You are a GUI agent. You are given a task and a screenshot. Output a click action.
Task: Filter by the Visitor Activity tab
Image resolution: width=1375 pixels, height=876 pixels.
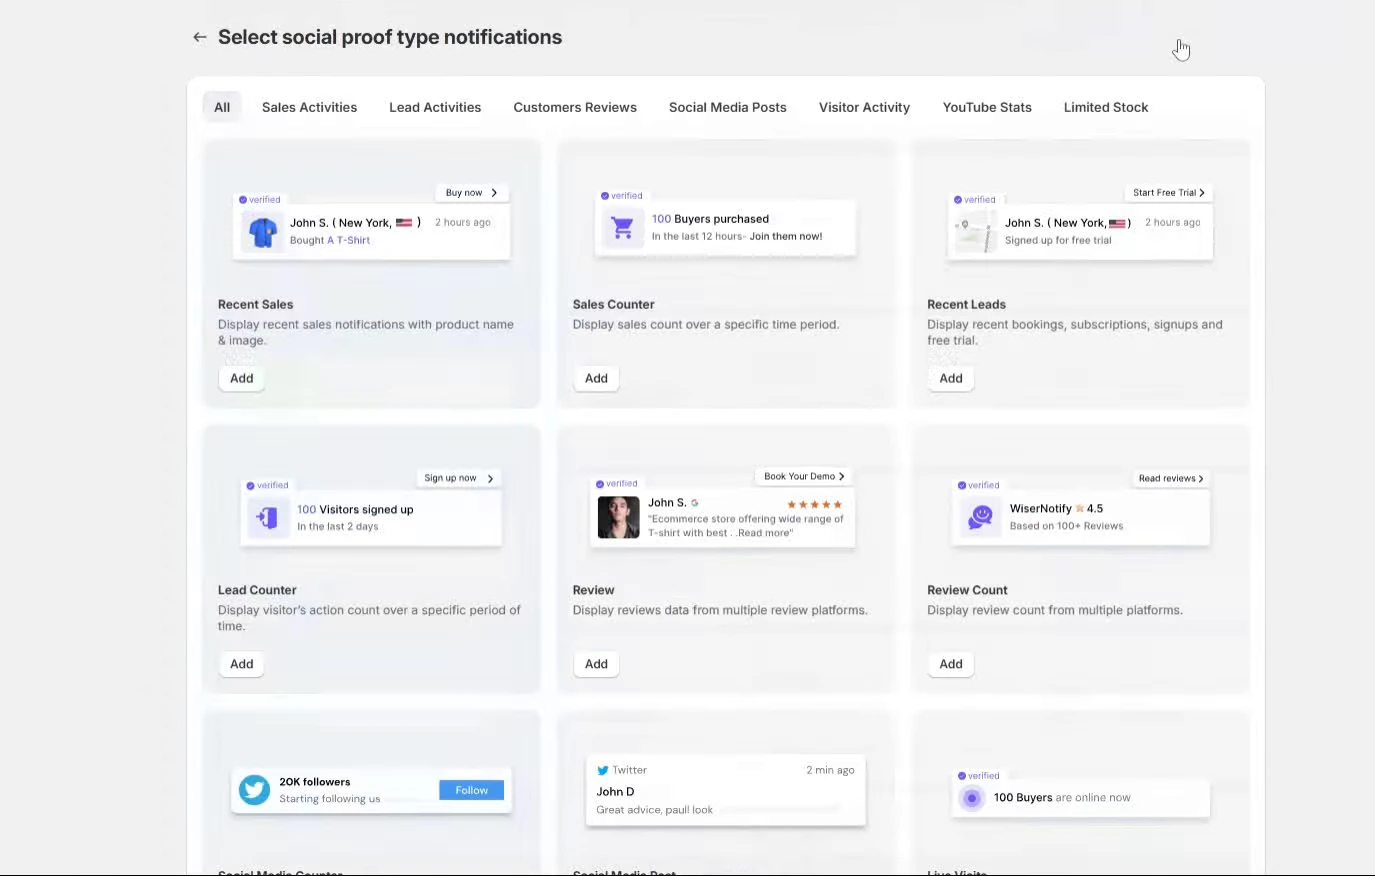[x=864, y=107]
